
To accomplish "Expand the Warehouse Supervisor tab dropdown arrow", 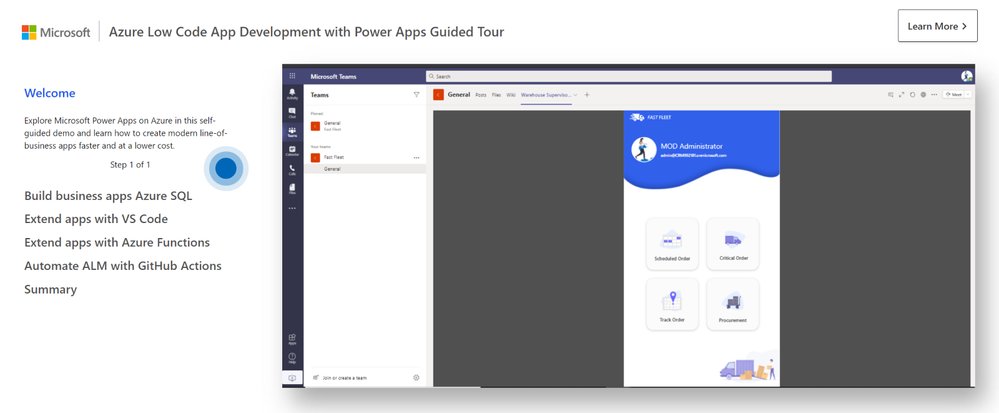I will pyautogui.click(x=575, y=94).
